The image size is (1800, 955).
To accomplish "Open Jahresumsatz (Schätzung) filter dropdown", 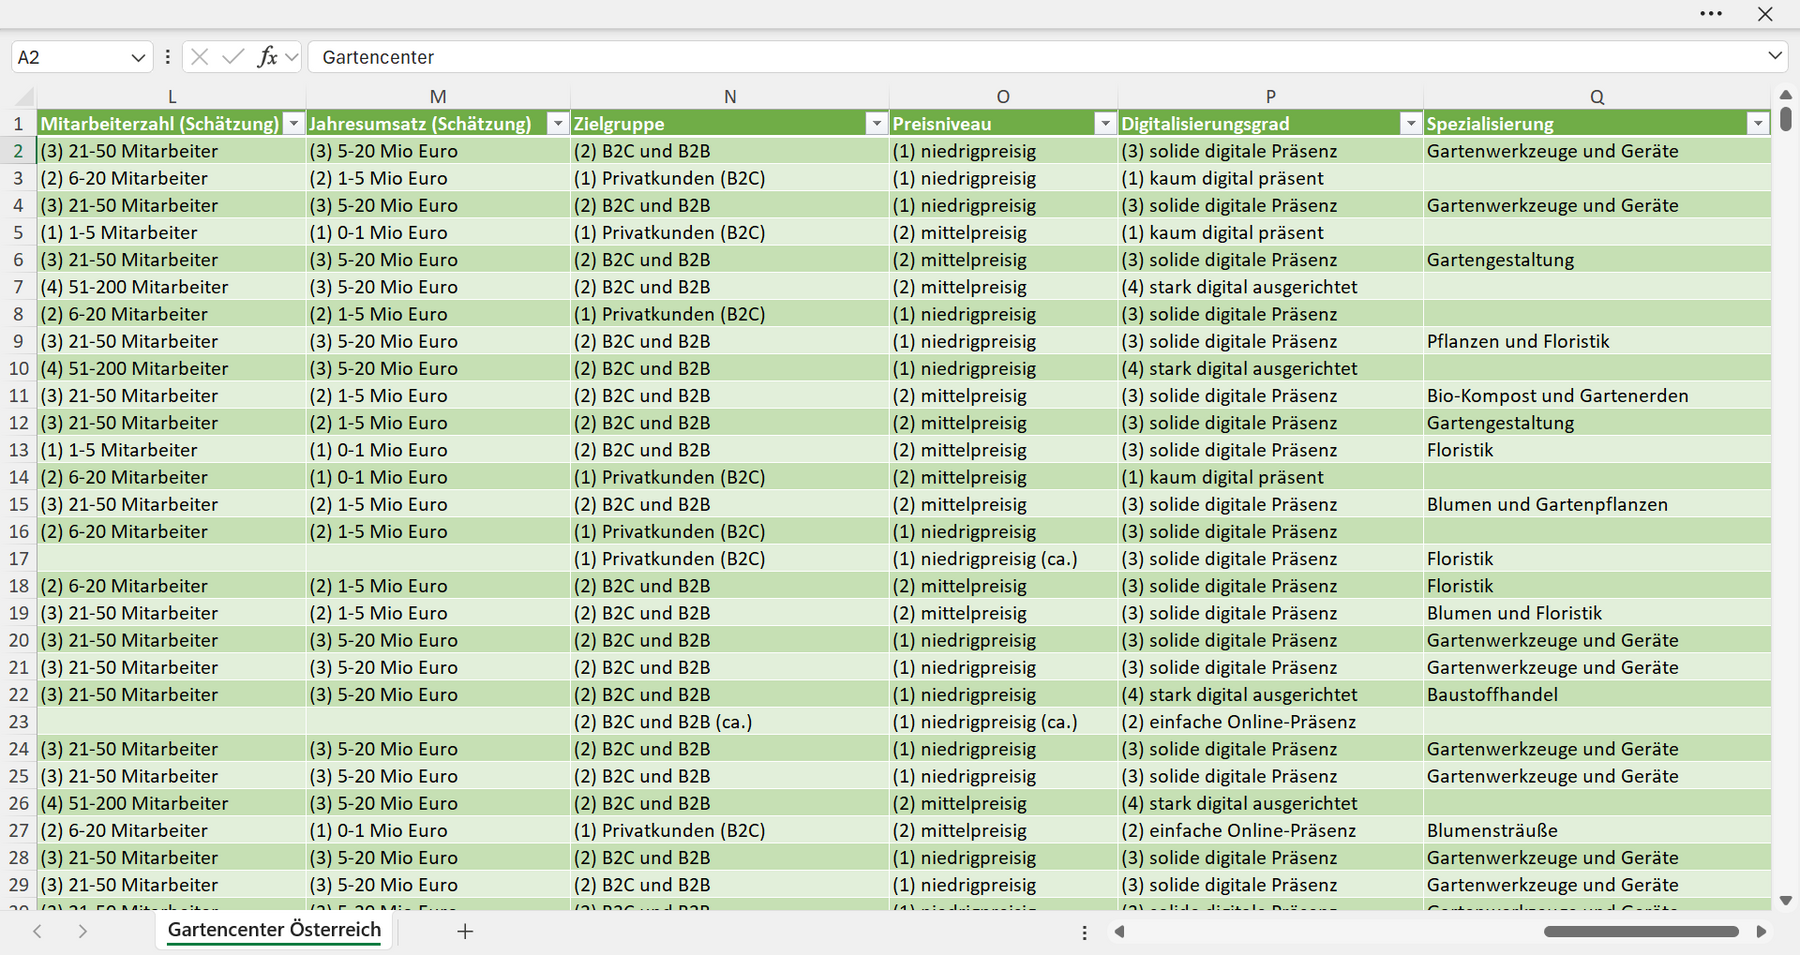I will [x=558, y=124].
